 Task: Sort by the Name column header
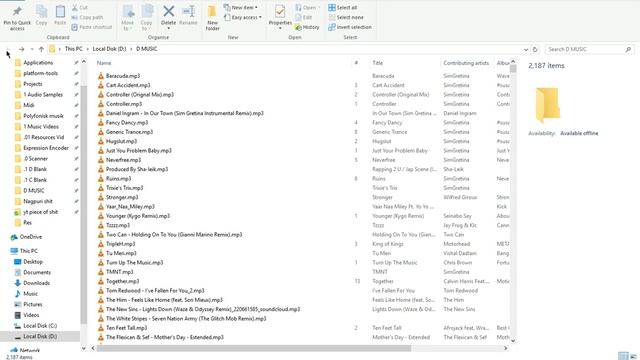pyautogui.click(x=104, y=63)
